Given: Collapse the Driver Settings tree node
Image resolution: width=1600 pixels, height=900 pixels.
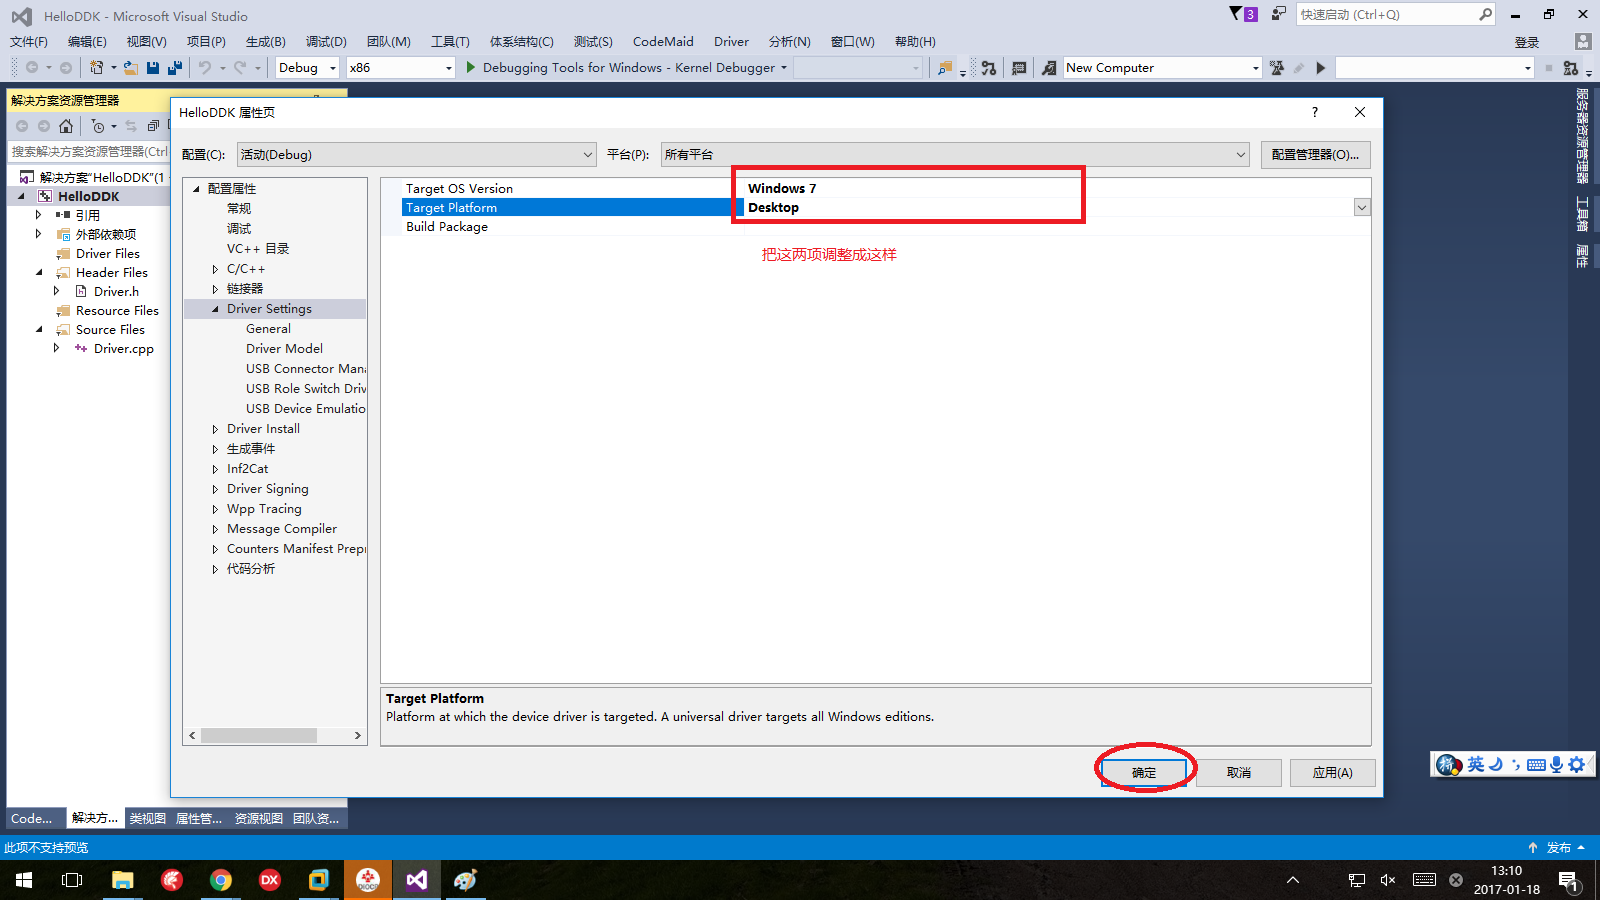Looking at the screenshot, I should point(215,309).
